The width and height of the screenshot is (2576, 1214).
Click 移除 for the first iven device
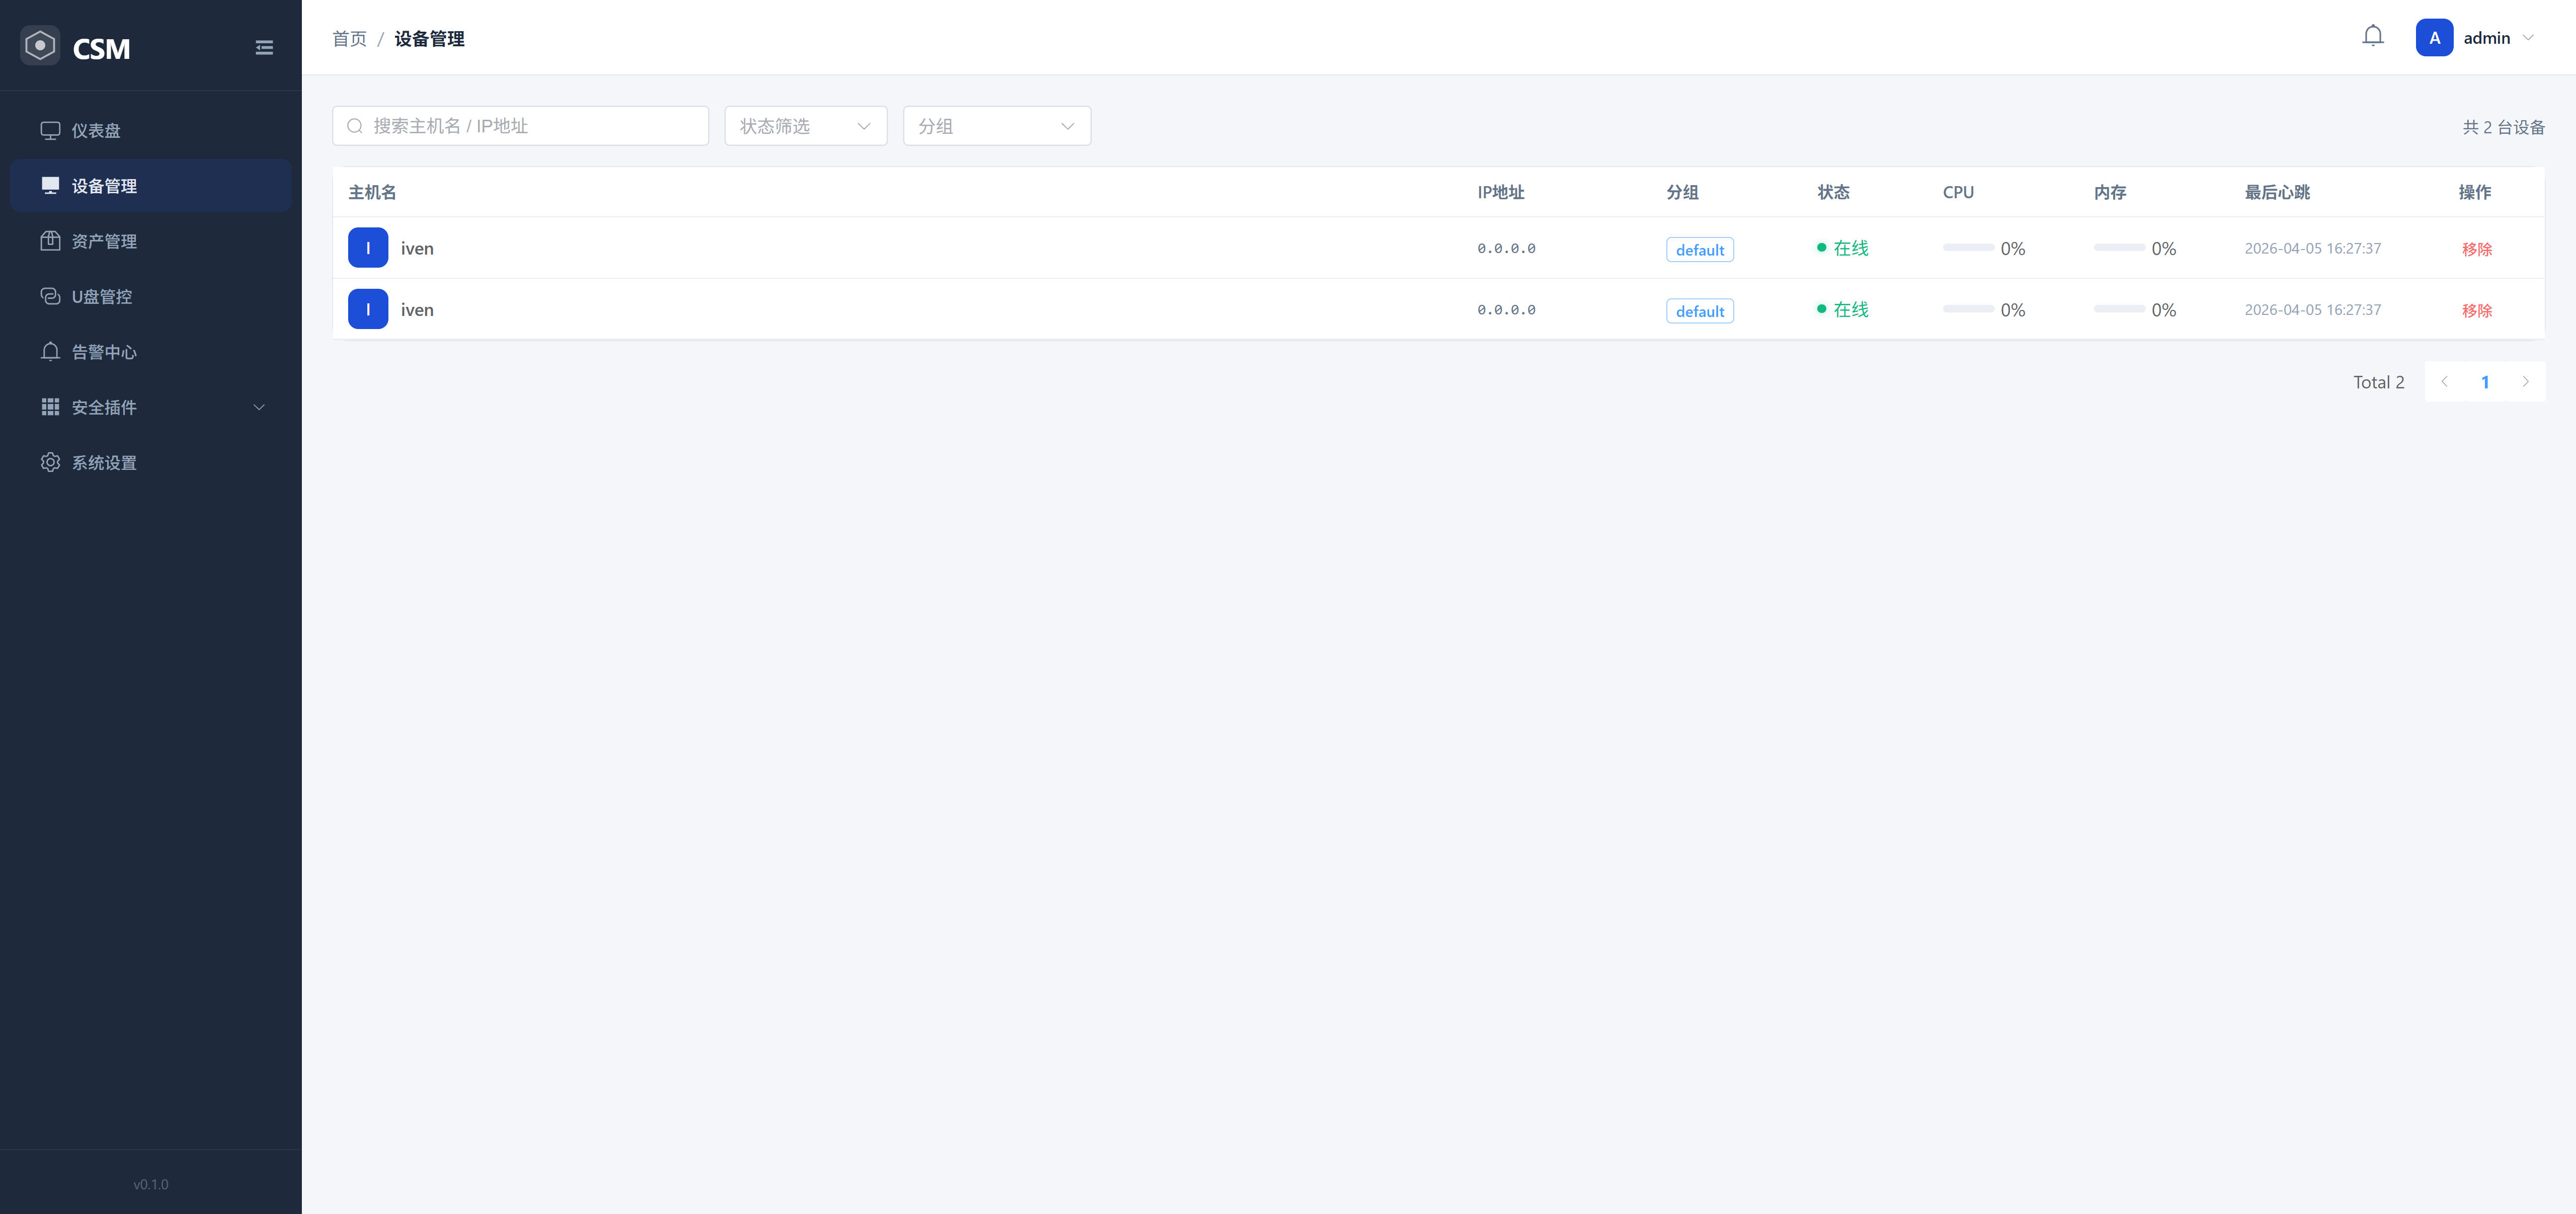[x=2476, y=249]
